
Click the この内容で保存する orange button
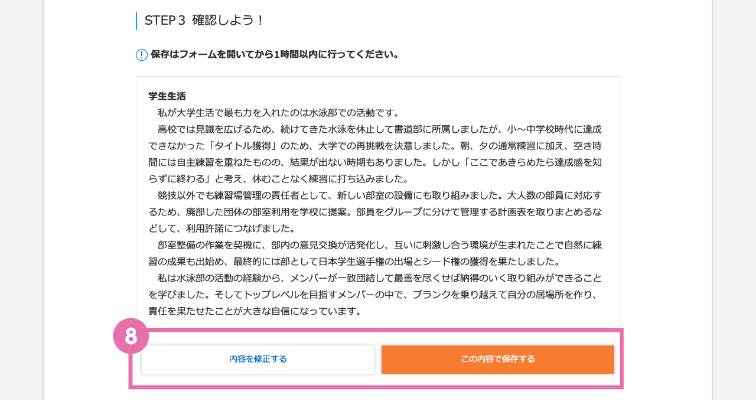click(x=498, y=359)
